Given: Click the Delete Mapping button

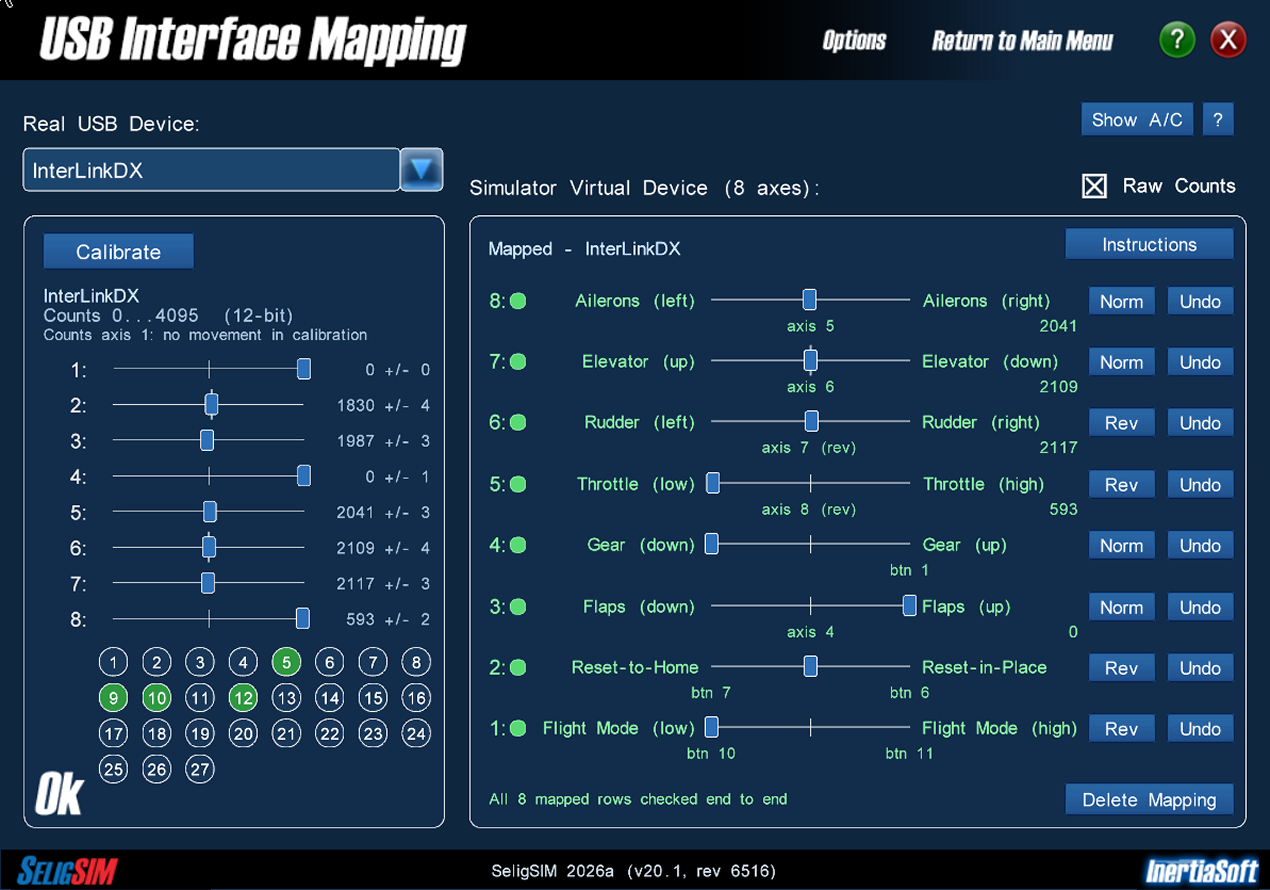Looking at the screenshot, I should tap(1149, 800).
